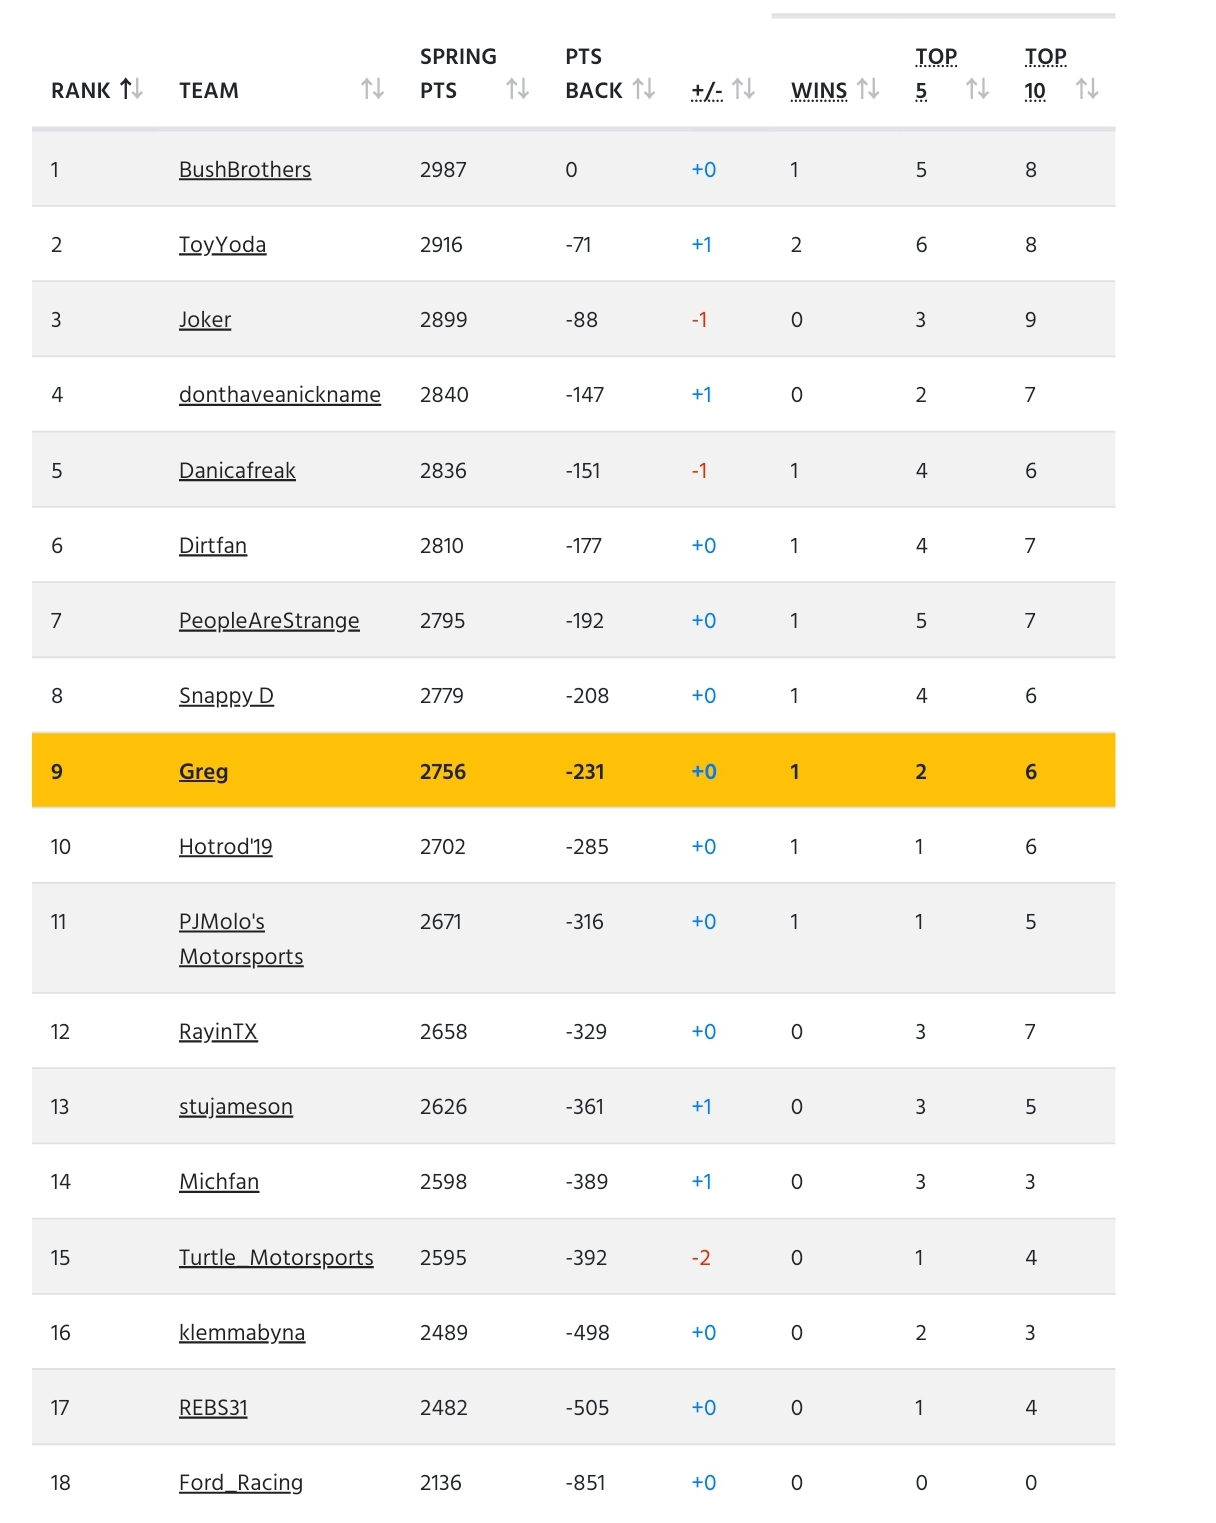Screen dimensions: 1216x1523
Task: Sort by SPRING PTS using arrows icon
Action: (x=517, y=90)
